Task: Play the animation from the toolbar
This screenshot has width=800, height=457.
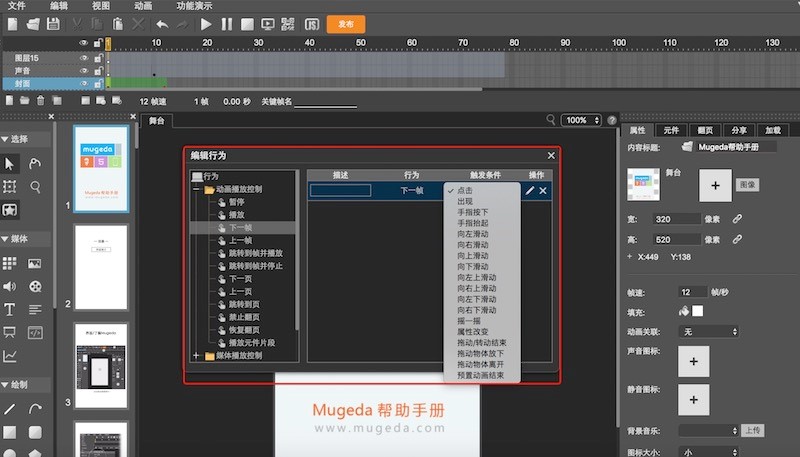Action: coord(206,23)
